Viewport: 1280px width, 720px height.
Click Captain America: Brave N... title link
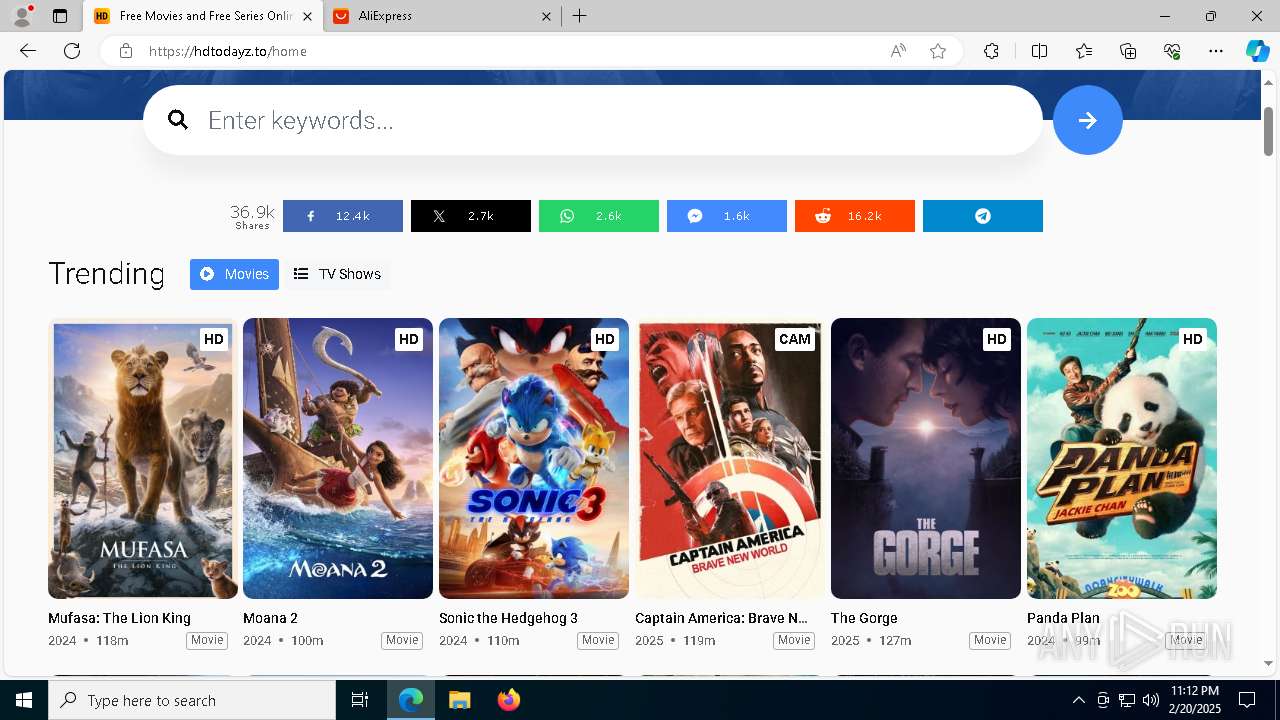tap(721, 618)
